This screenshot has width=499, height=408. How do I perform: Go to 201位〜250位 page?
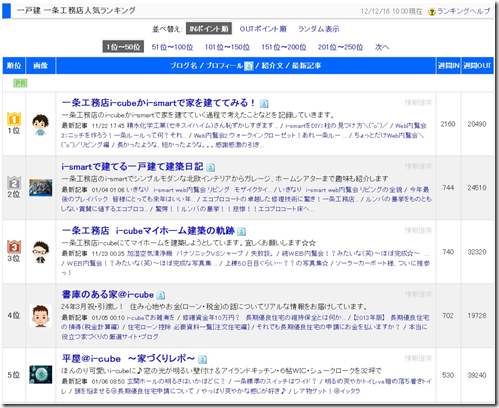click(x=340, y=47)
